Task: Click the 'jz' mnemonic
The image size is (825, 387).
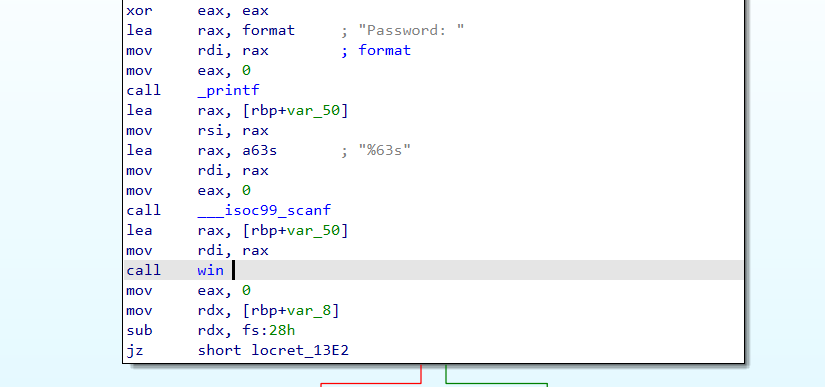Action: point(135,350)
